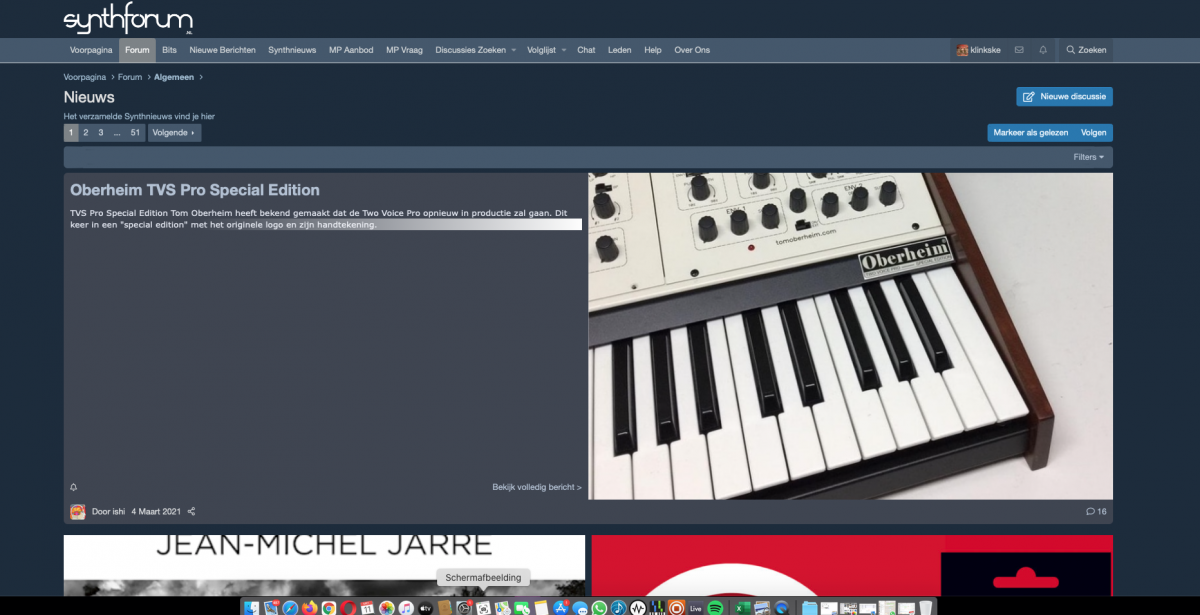Viewport: 1200px width, 615px height.
Task: Open the envelope conversations icon
Action: coord(1019,50)
